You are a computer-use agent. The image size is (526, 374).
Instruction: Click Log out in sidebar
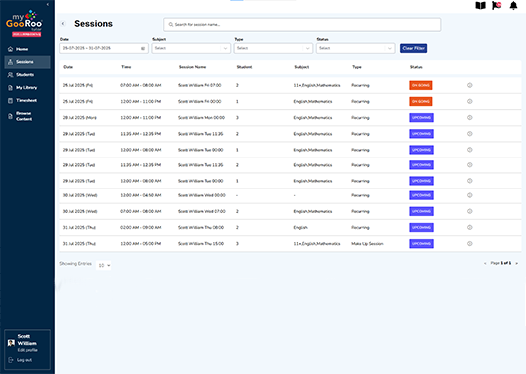point(20,360)
